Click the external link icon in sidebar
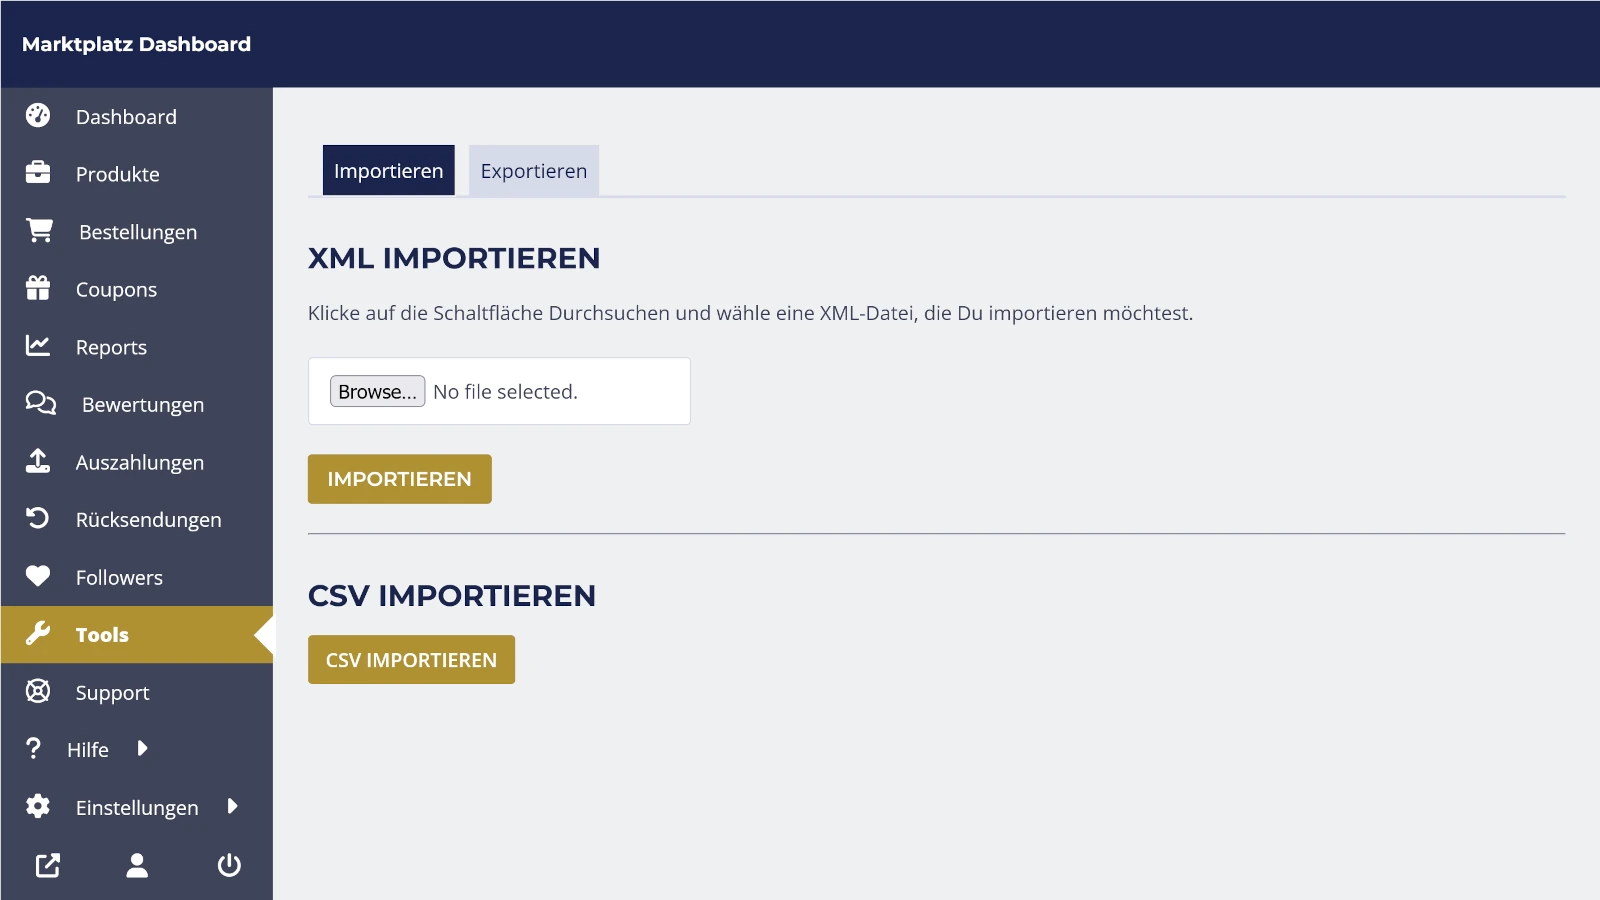 click(x=48, y=865)
